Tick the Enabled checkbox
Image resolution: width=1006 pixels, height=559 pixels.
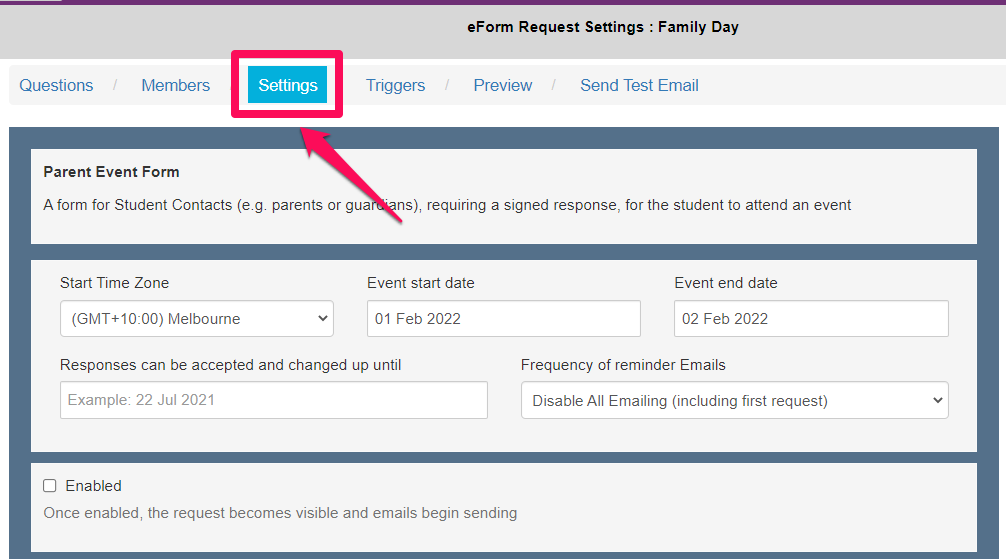pyautogui.click(x=50, y=486)
